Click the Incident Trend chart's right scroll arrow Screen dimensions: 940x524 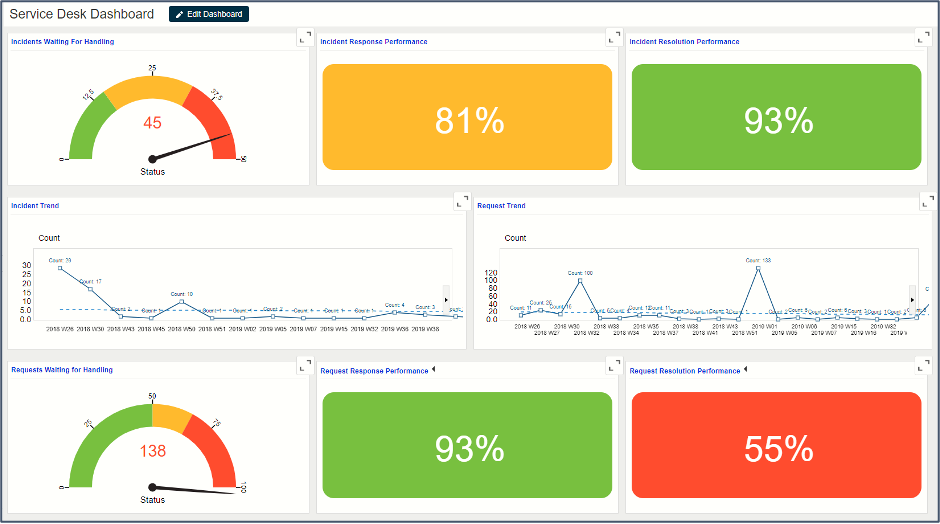(x=446, y=299)
